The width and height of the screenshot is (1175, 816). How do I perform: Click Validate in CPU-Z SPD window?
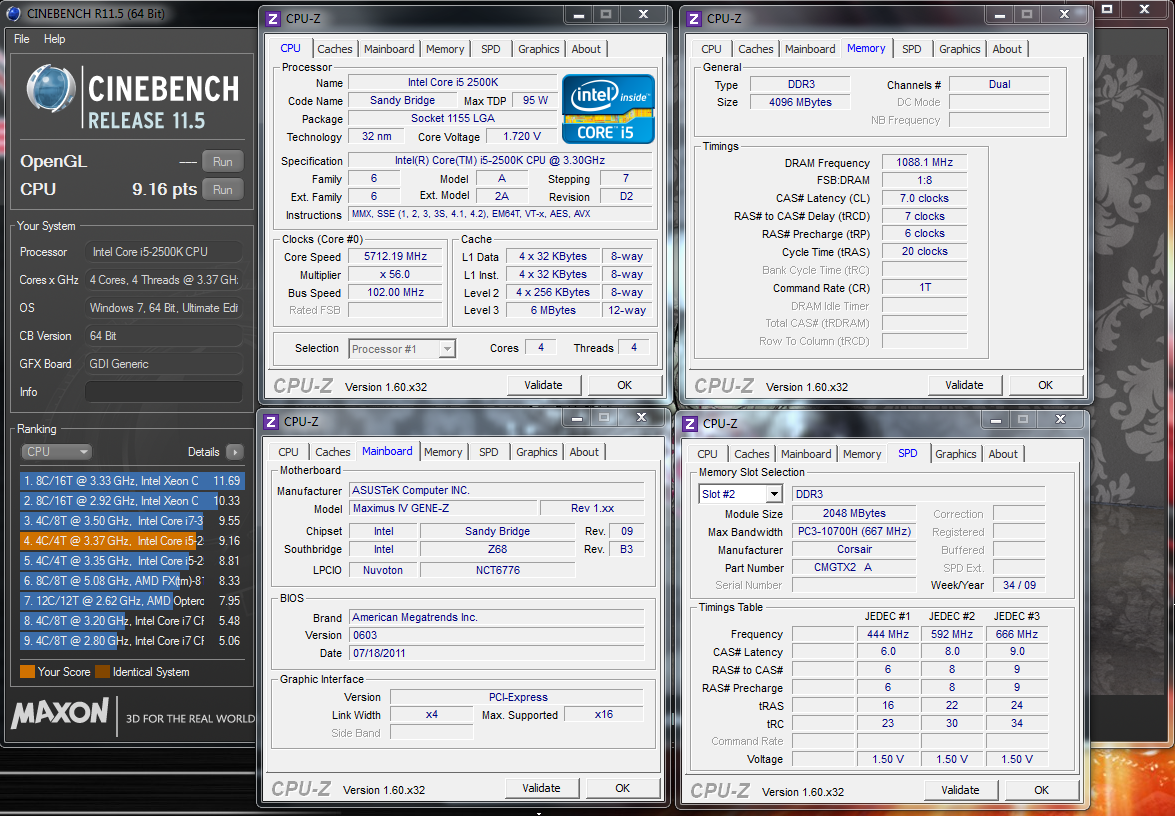[x=960, y=790]
